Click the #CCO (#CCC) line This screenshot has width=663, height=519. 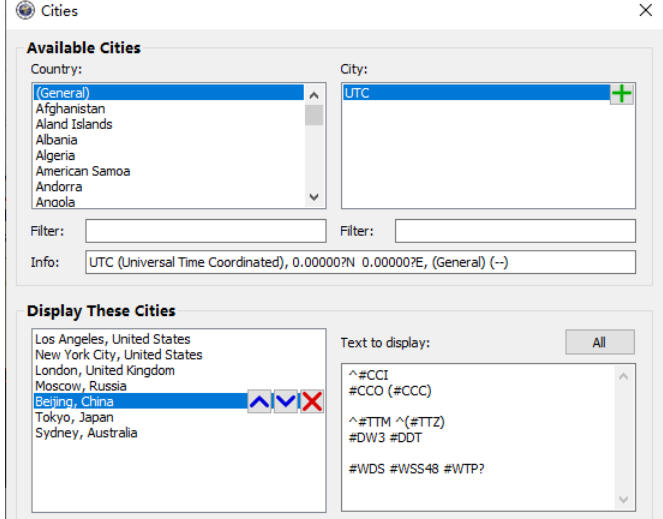click(x=390, y=391)
